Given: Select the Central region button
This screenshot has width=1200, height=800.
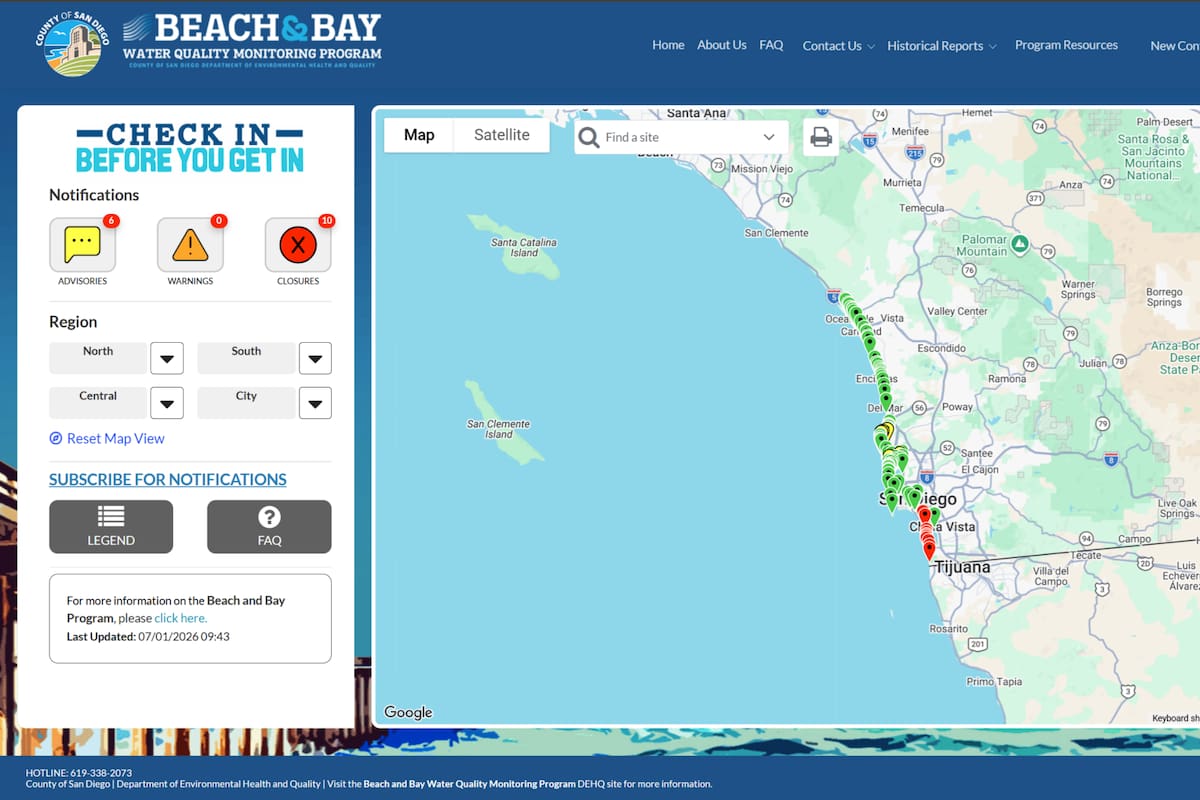Looking at the screenshot, I should click(98, 403).
